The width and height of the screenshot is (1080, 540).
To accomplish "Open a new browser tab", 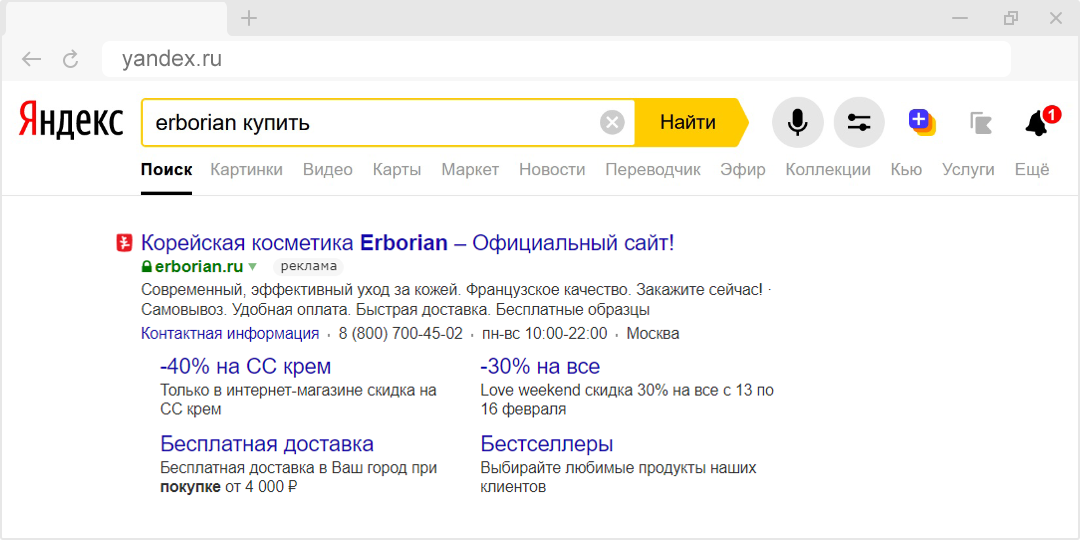I will 249,18.
